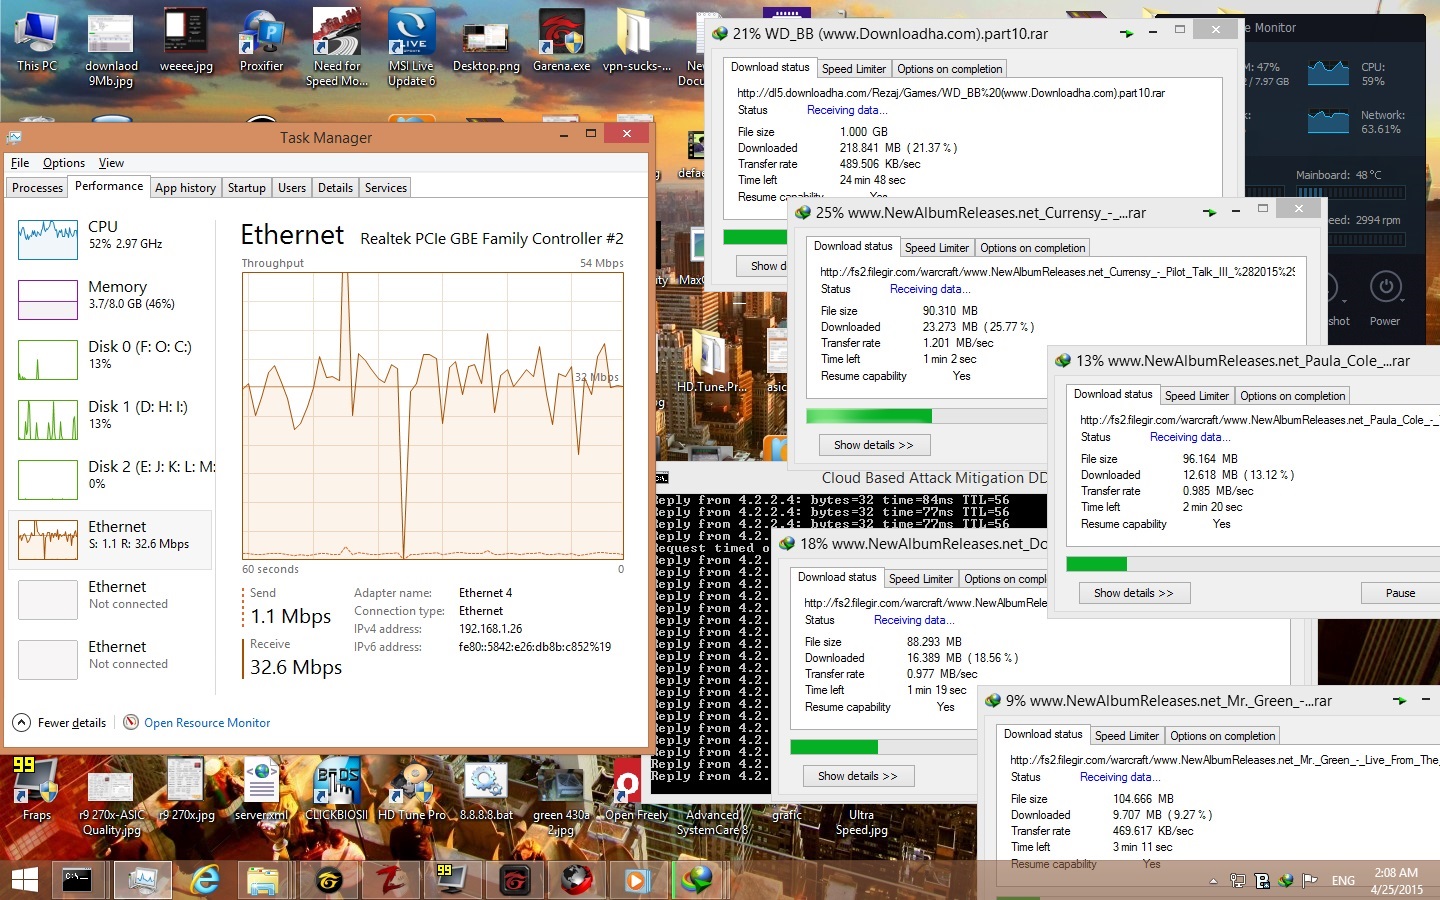Switch to the App history tab in Task Manager

[185, 187]
